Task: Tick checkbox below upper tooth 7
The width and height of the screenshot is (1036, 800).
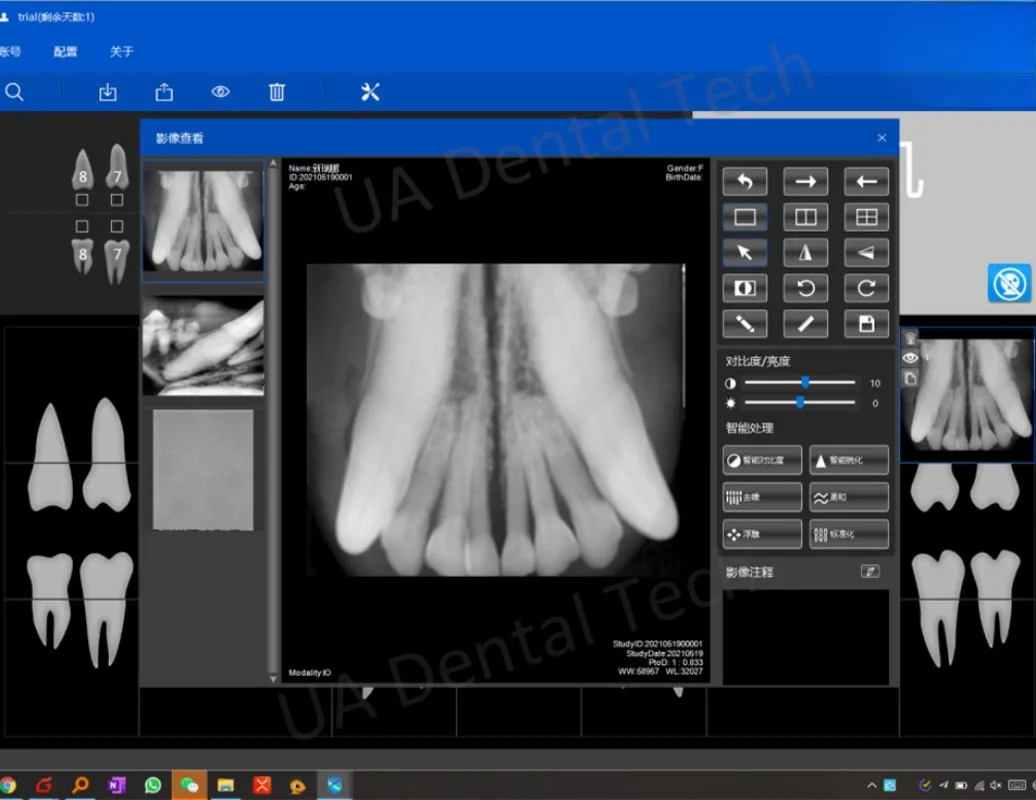Action: [x=117, y=200]
